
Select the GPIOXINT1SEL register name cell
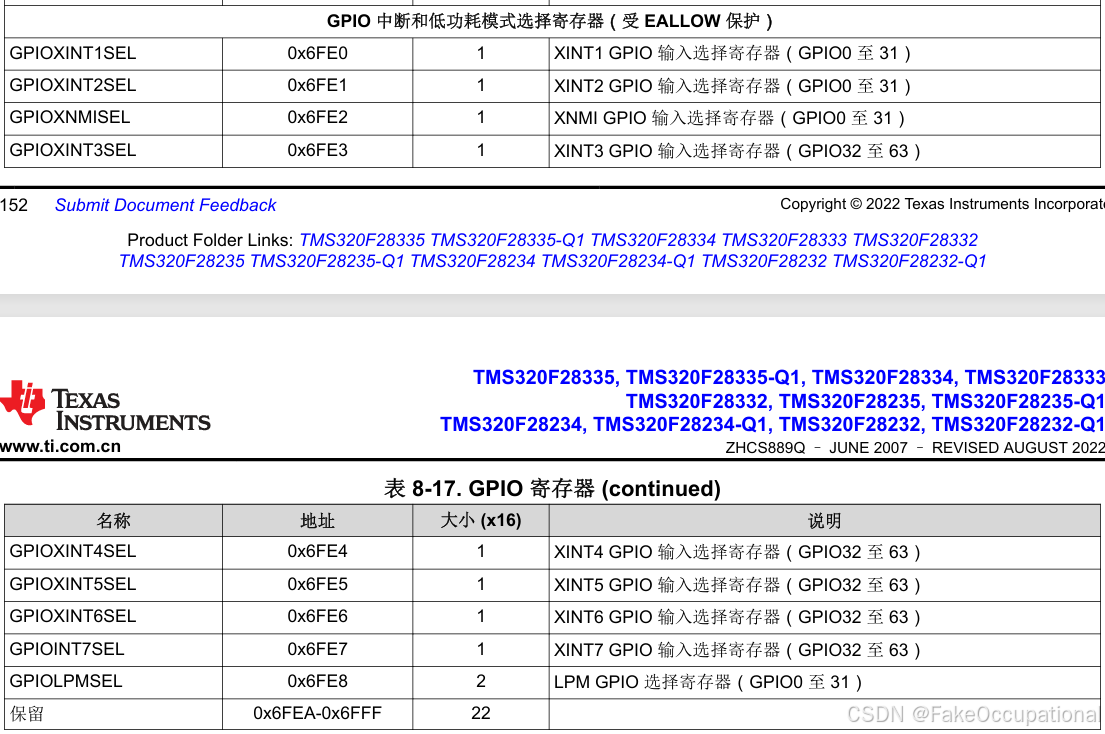[x=113, y=54]
